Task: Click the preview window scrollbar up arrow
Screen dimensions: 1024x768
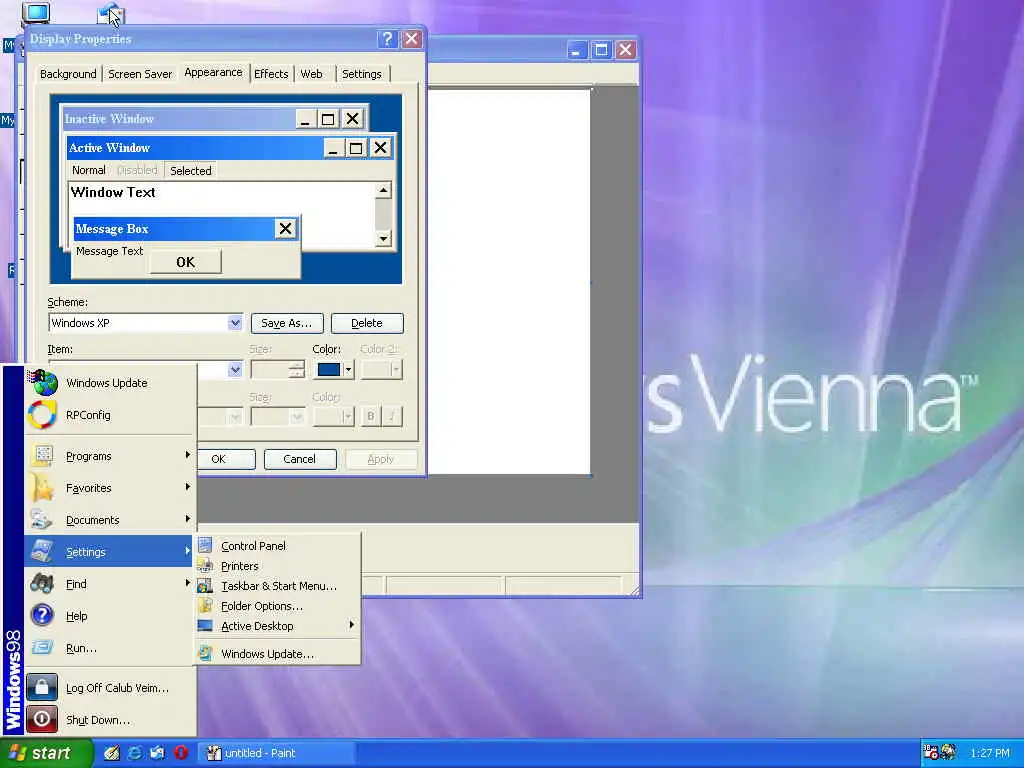Action: point(383,191)
